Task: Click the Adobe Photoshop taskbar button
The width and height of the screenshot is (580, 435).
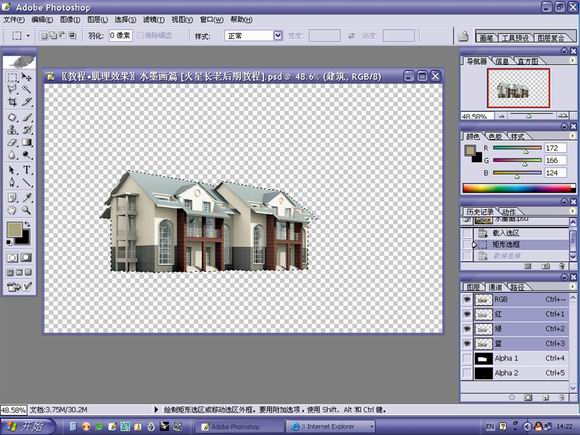Action: click(x=239, y=426)
